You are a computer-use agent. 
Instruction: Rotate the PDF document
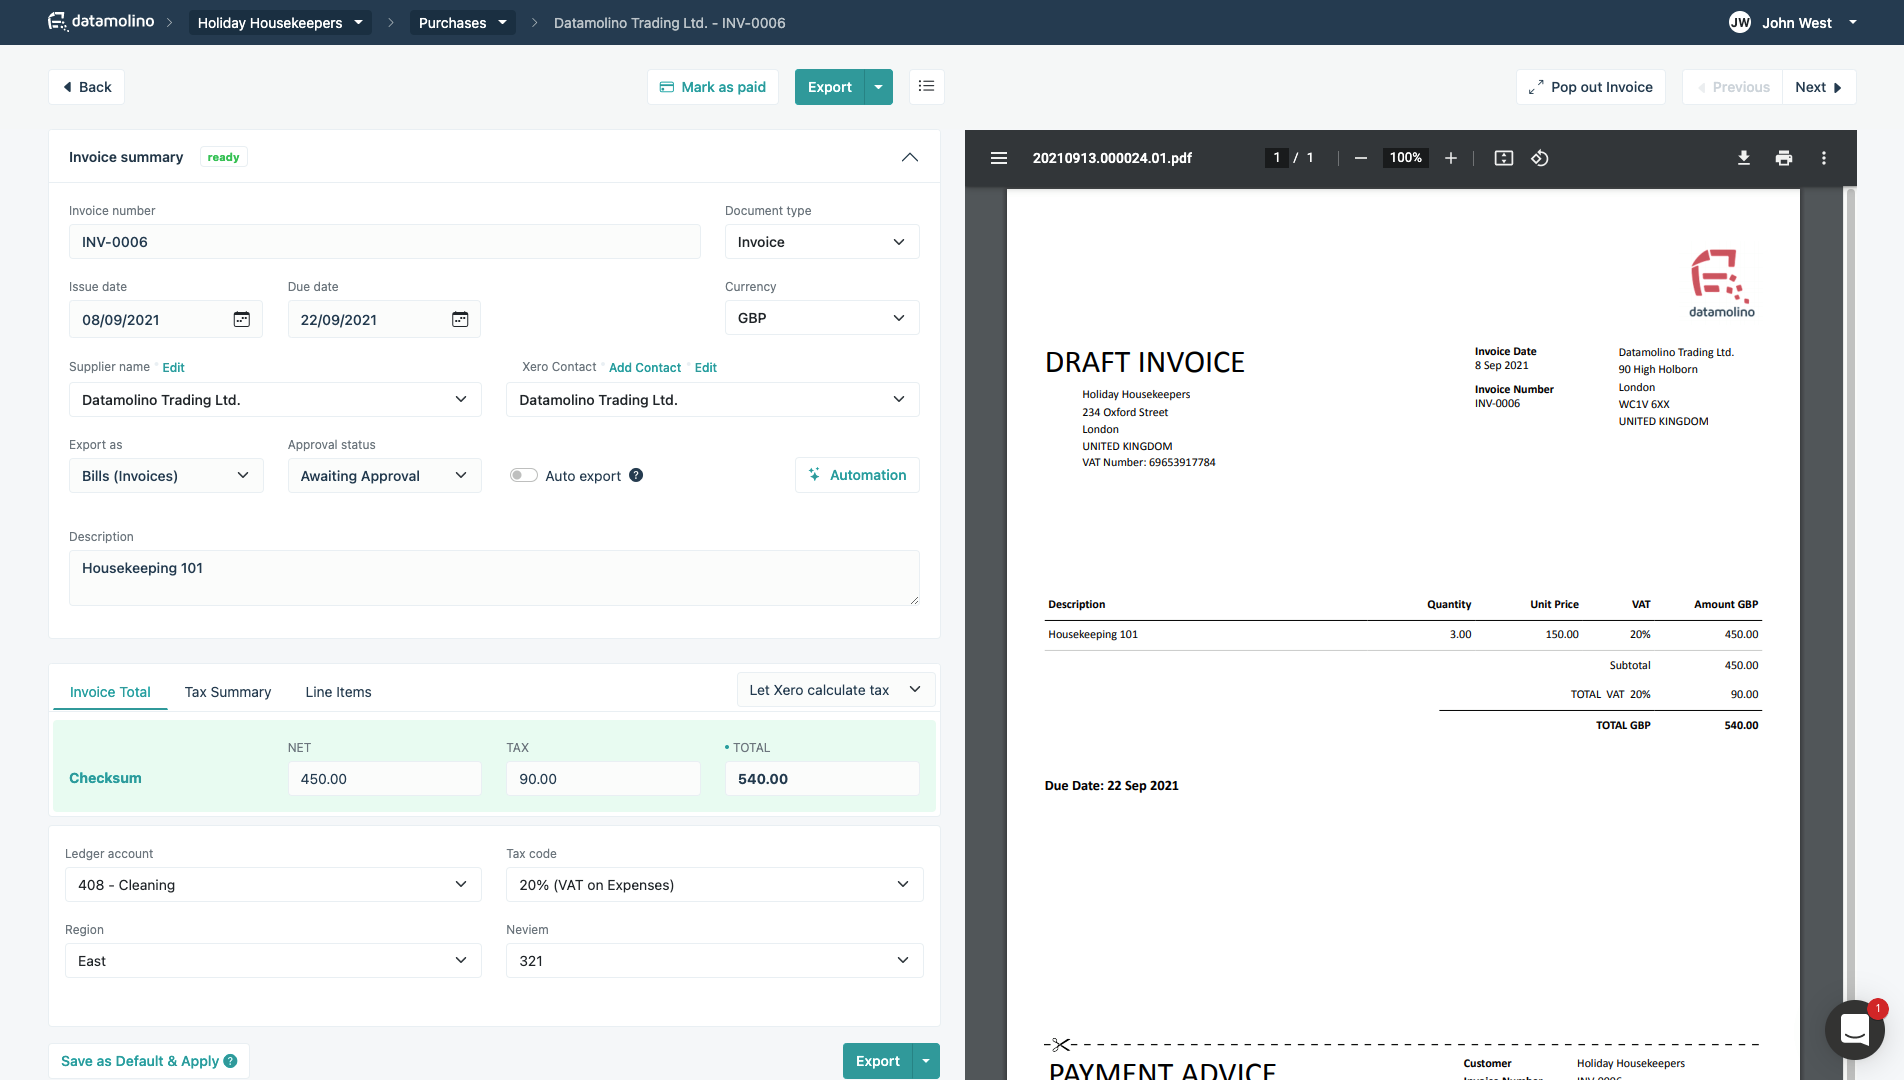click(x=1540, y=158)
